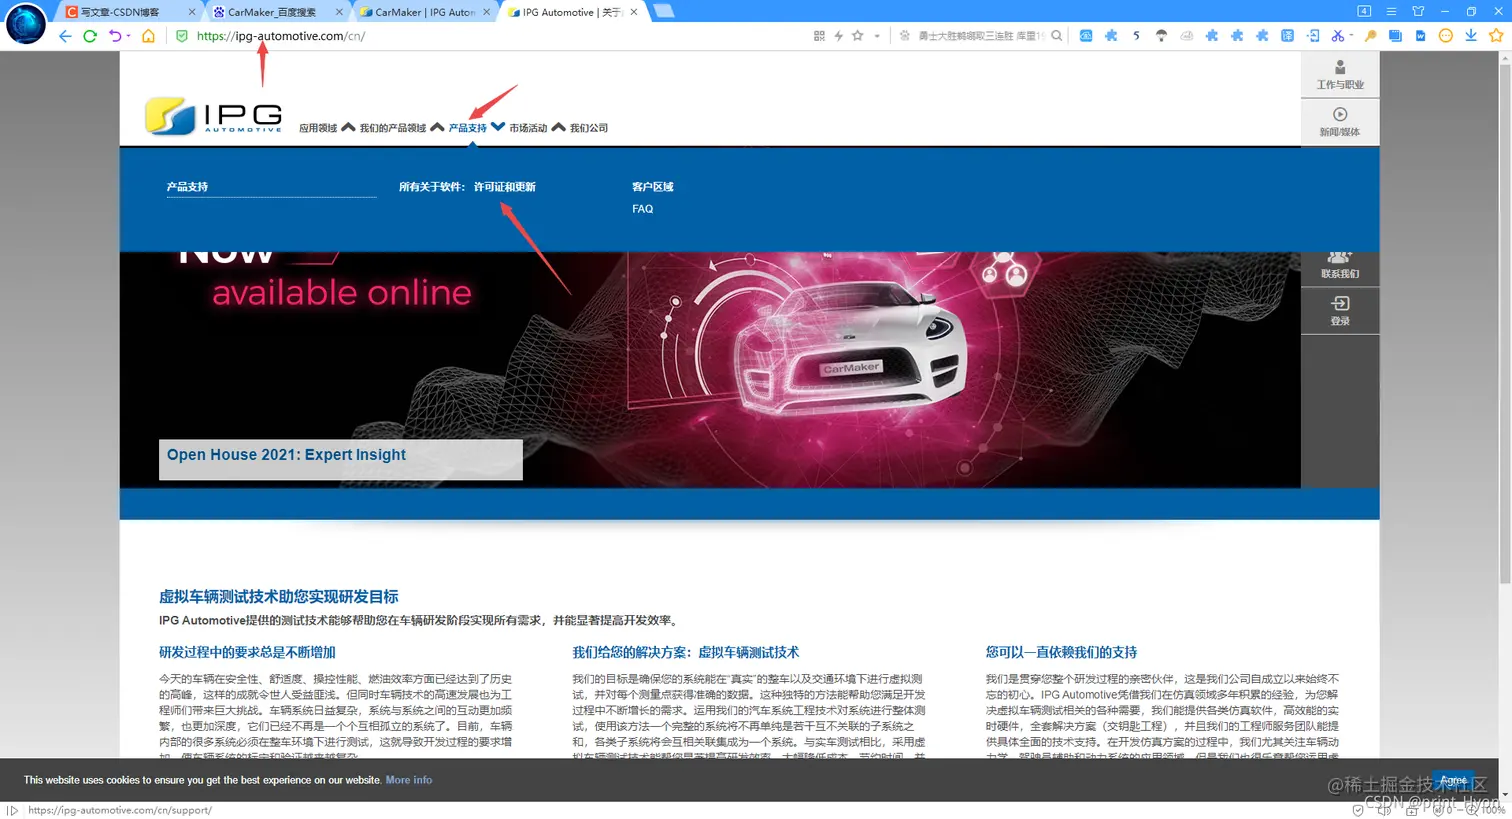Expand the 应用领域 dropdown arrow
1512x819 pixels.
tap(347, 126)
